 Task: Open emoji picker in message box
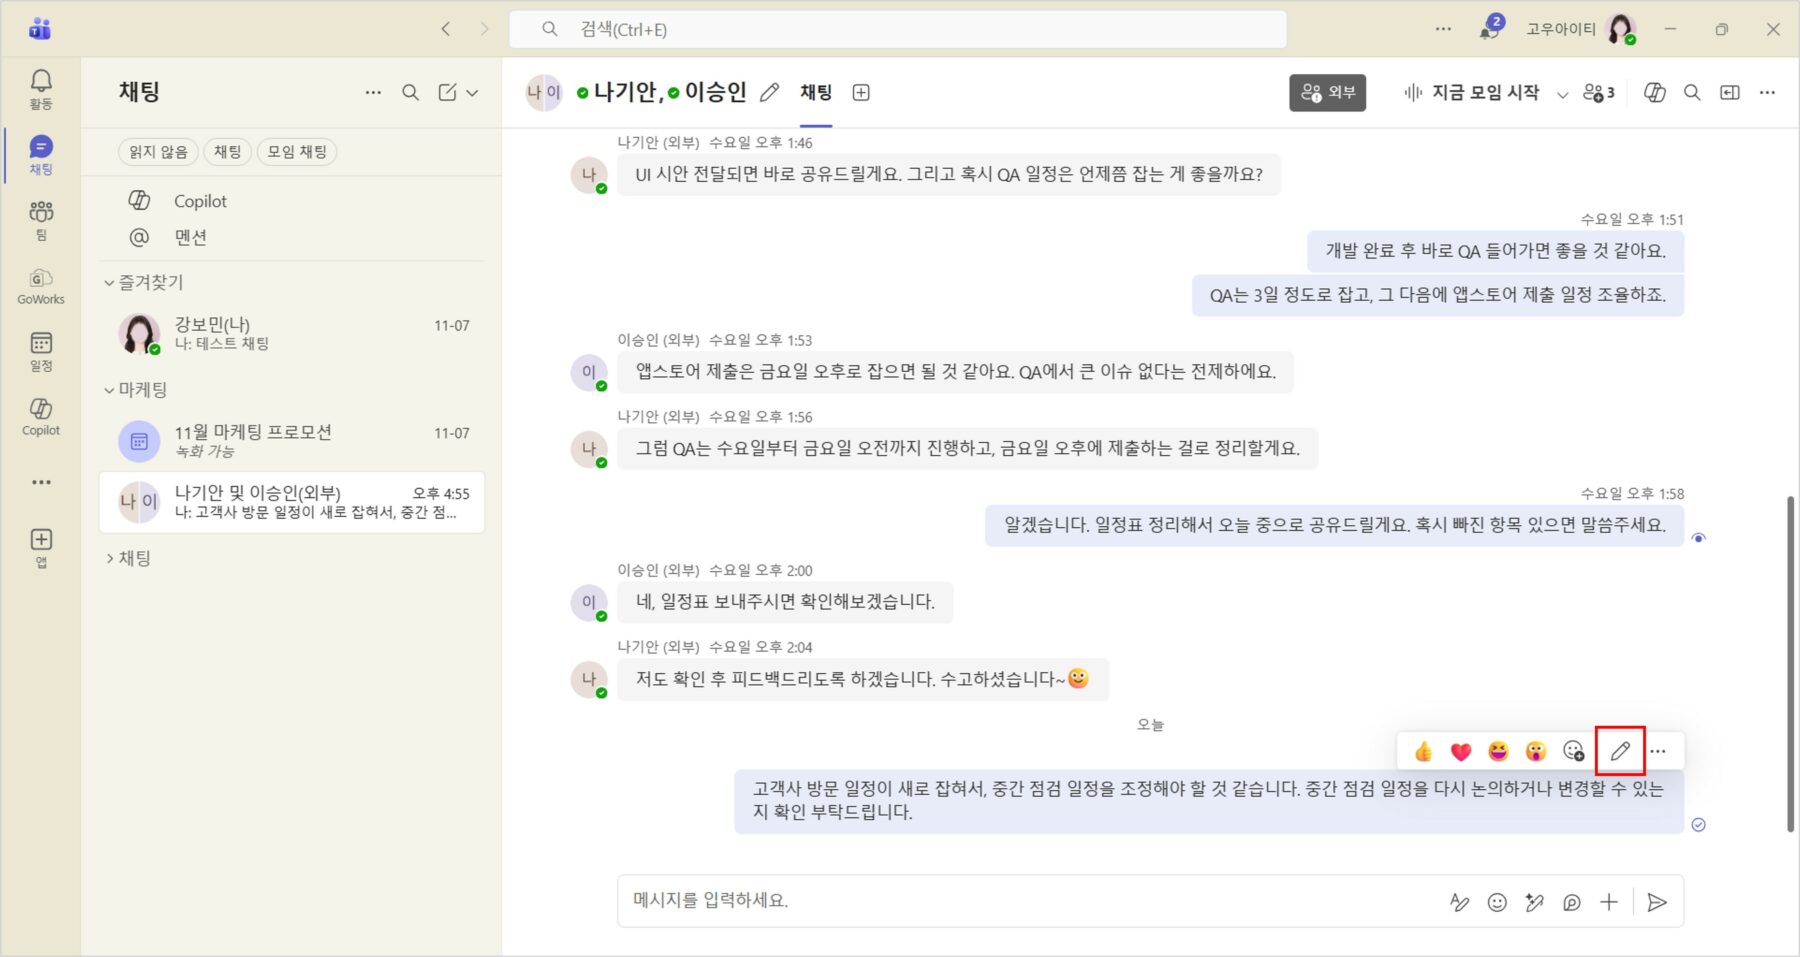1497,902
